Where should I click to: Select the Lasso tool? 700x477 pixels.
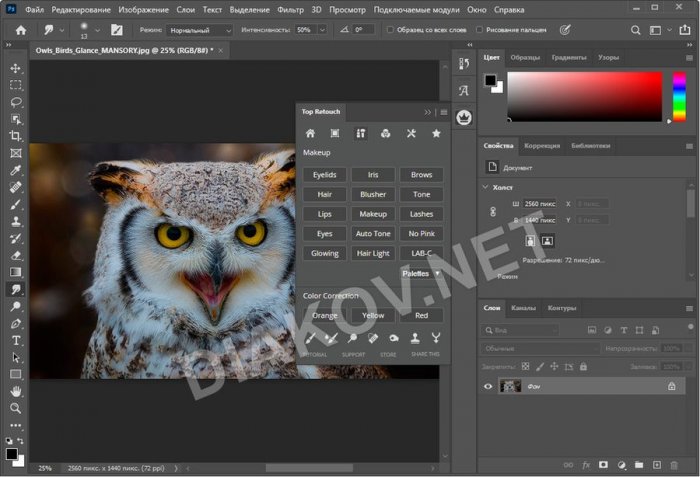coord(16,102)
